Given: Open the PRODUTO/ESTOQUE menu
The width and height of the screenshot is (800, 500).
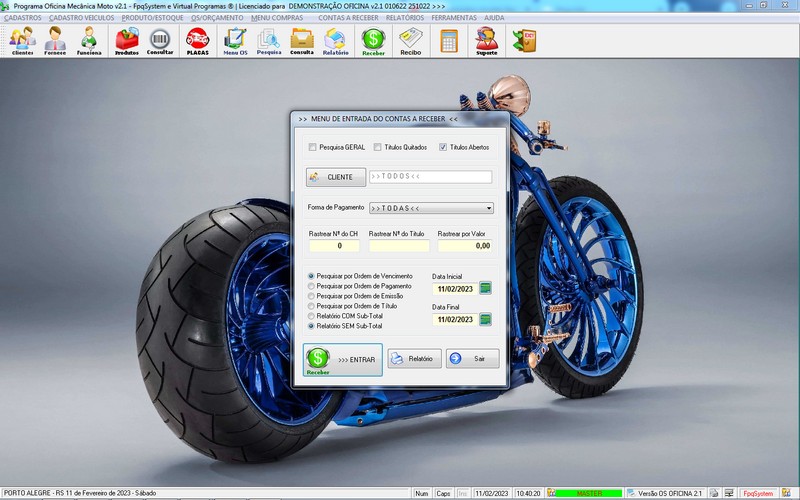Looking at the screenshot, I should [152, 18].
